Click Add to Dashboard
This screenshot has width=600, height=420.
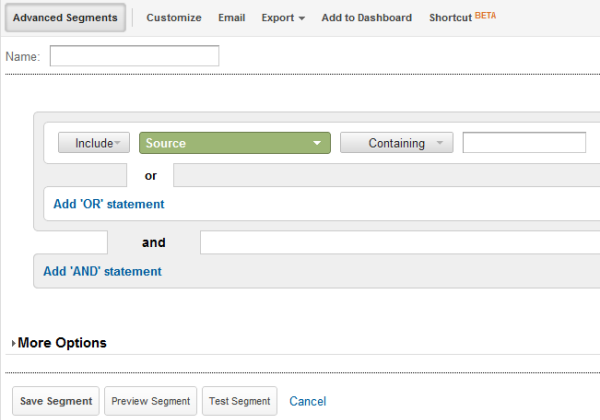point(366,18)
